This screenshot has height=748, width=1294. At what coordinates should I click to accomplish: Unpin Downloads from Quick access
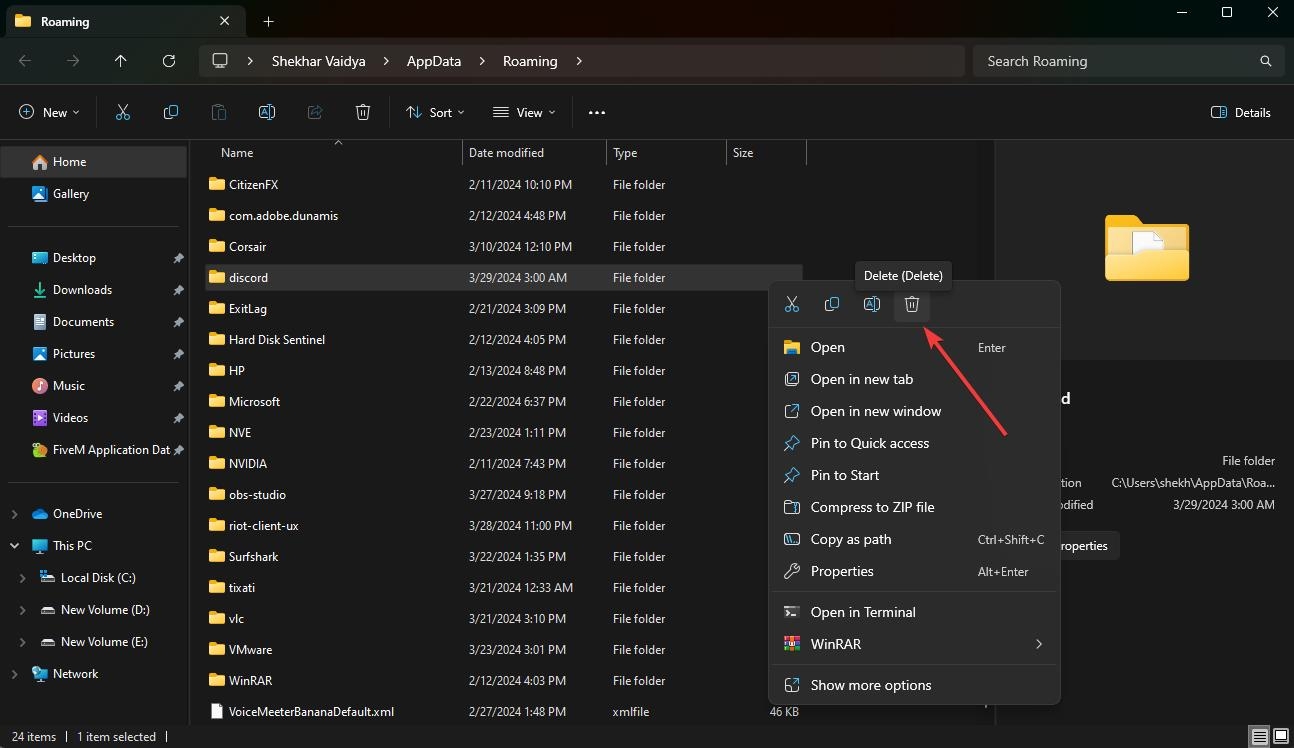[x=178, y=290]
